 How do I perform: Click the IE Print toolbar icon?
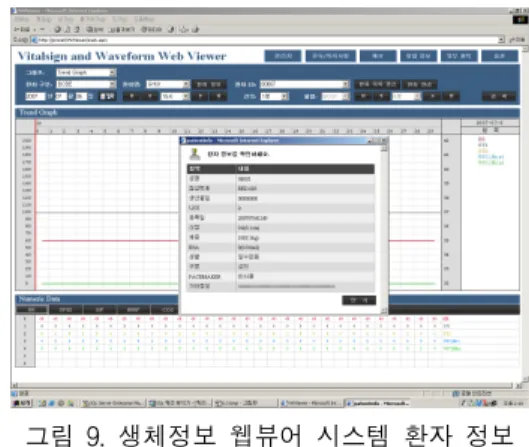pyautogui.click(x=196, y=30)
